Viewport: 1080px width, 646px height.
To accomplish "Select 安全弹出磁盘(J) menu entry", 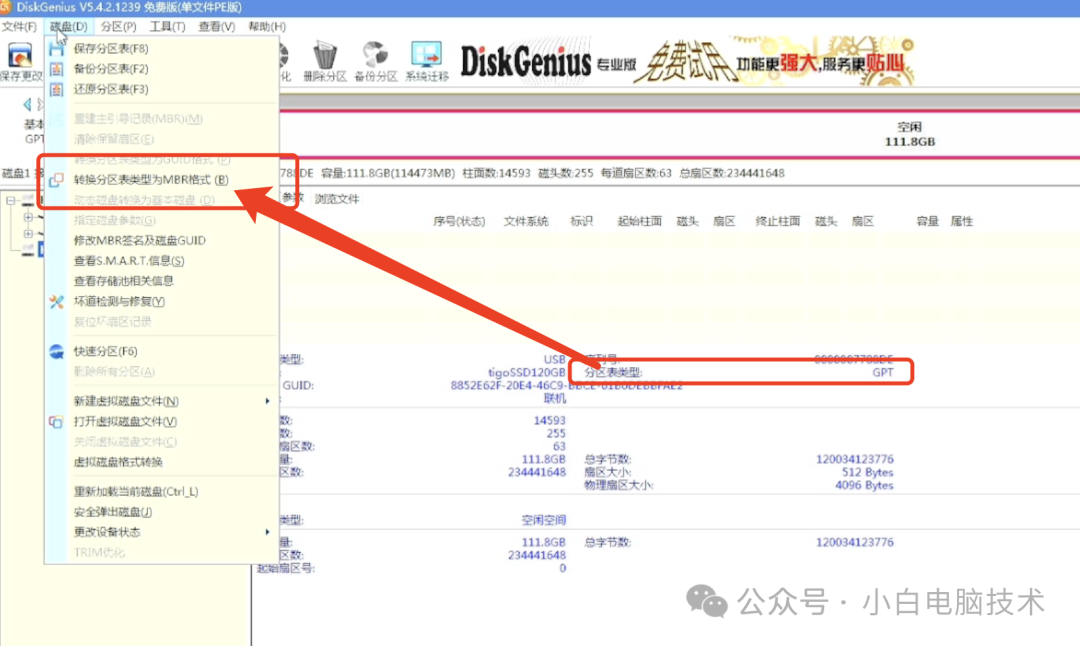I will 112,512.
